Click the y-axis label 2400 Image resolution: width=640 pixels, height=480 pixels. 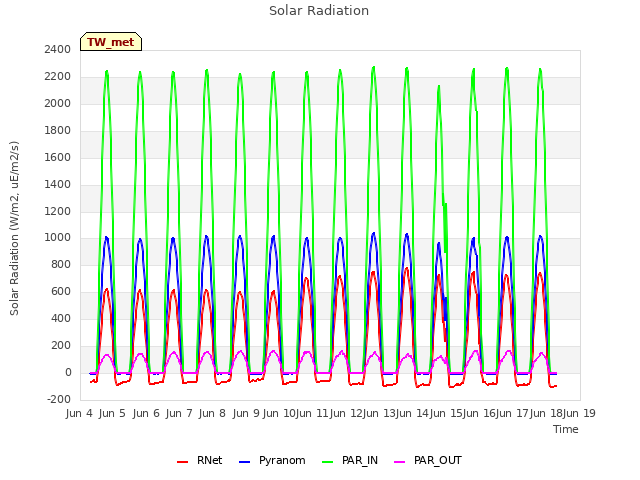(58, 49)
